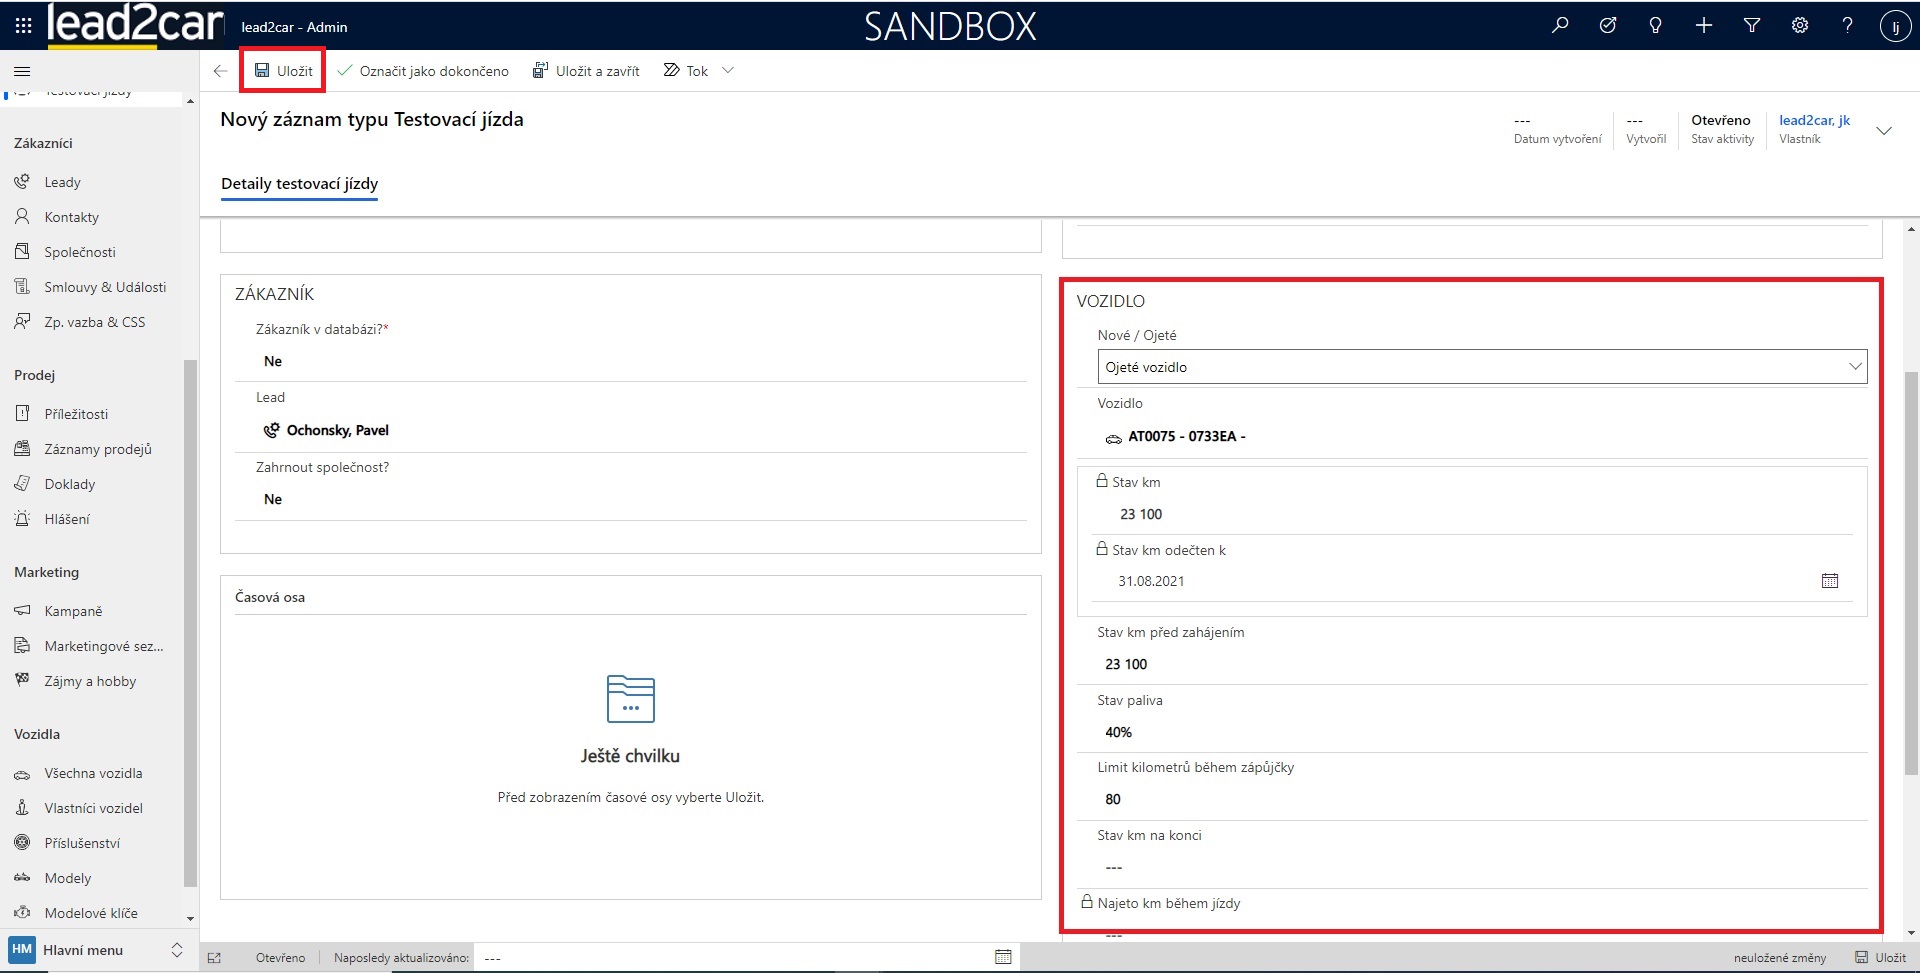Screen dimensions: 1920x973
Task: Click the lightbulb assistant icon
Action: 1655,26
